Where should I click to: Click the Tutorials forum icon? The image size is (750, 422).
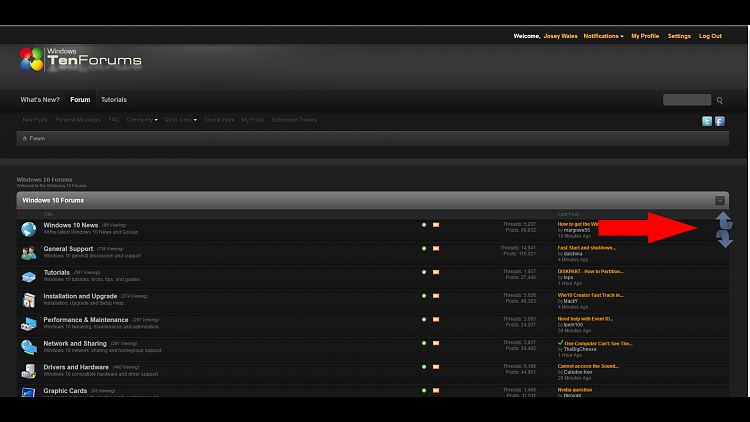(28, 277)
